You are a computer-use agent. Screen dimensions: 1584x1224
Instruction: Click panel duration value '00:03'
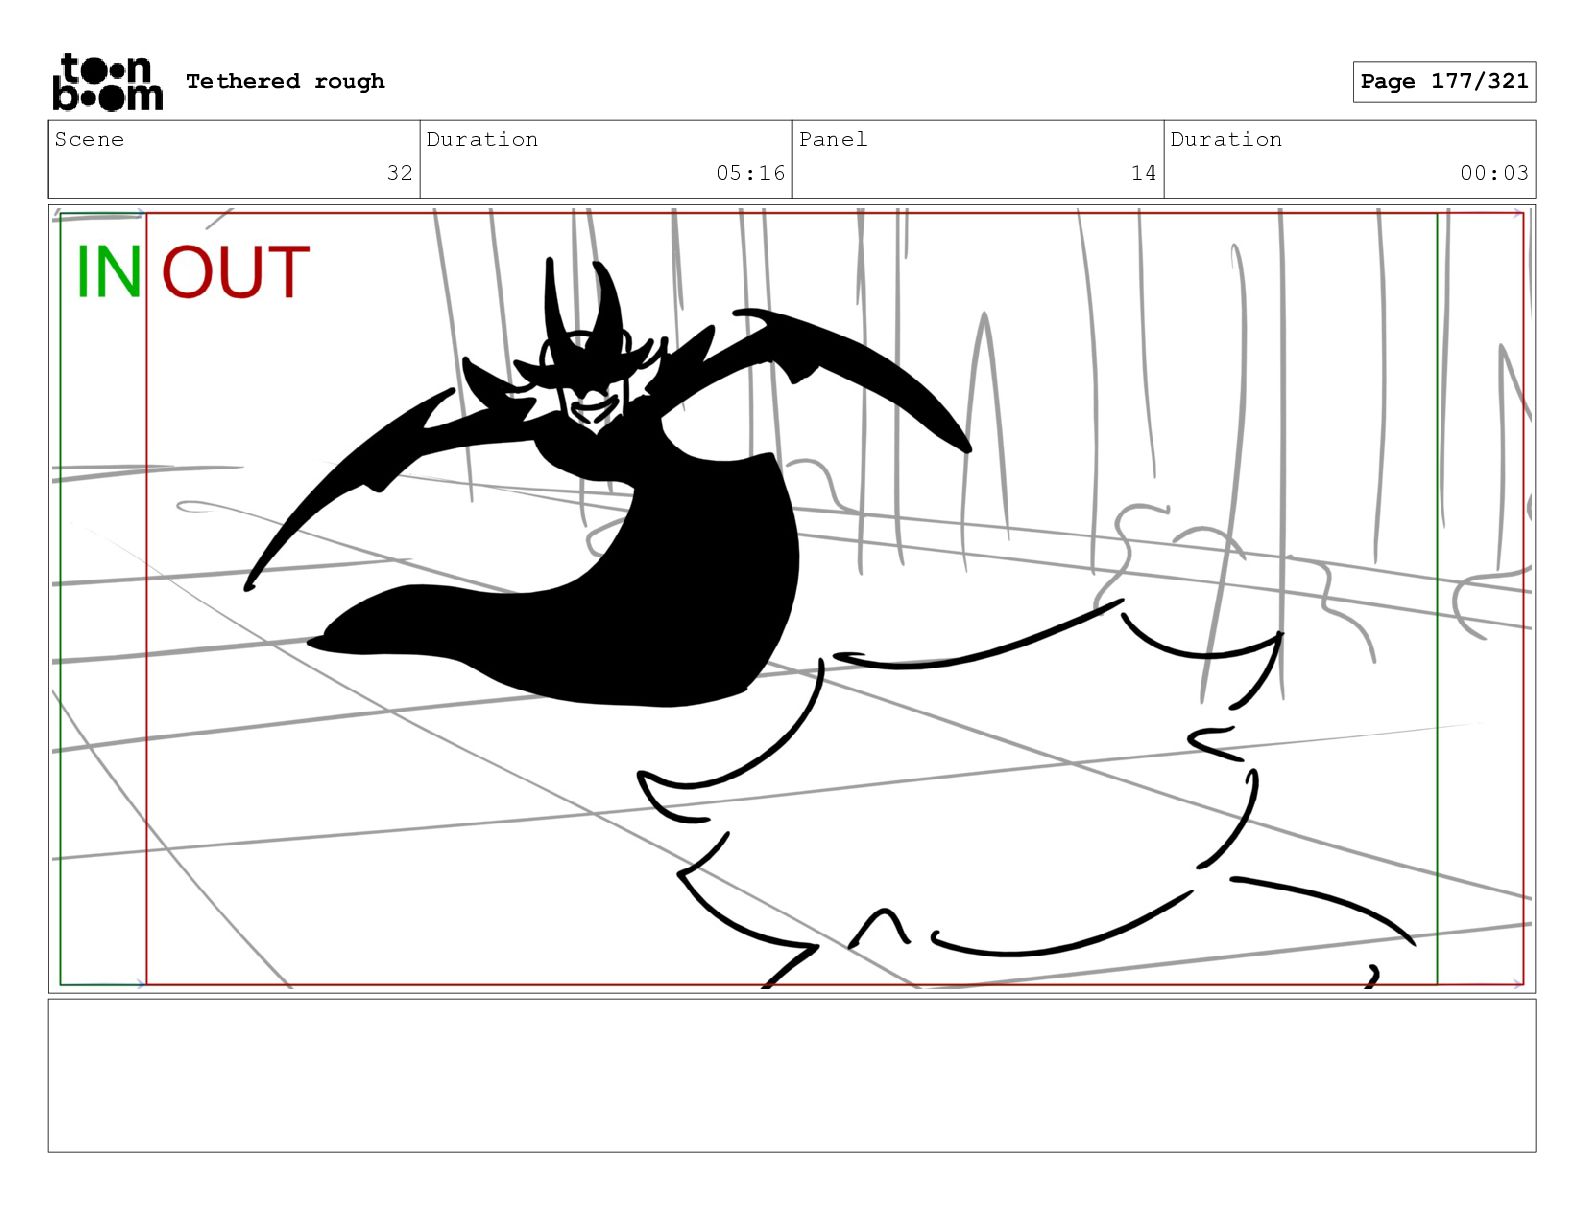[x=1494, y=173]
